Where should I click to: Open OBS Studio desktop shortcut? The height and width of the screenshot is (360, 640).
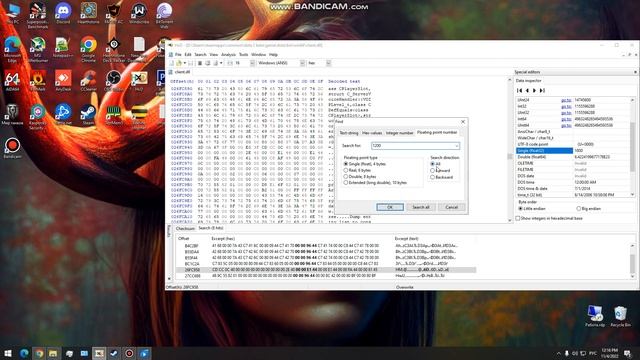tap(113, 81)
